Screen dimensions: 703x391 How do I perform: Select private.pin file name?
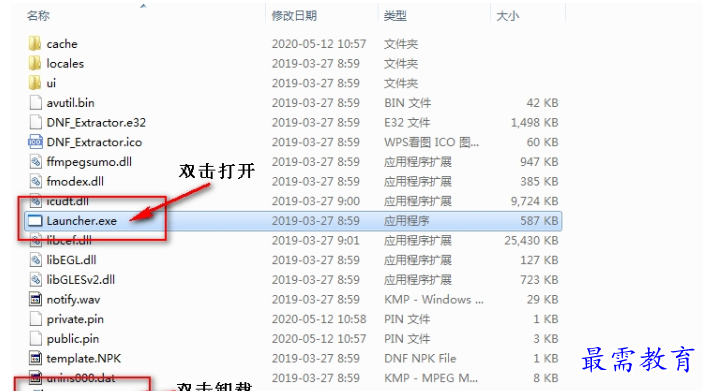point(75,320)
